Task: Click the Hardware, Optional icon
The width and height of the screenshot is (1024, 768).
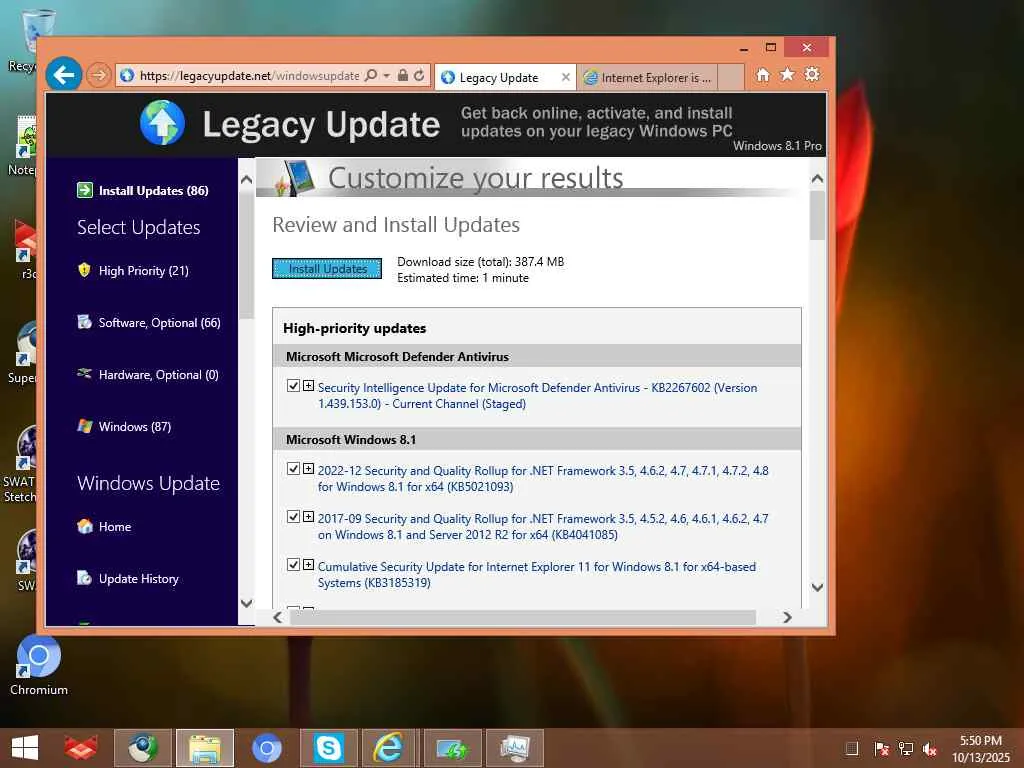Action: (x=84, y=373)
